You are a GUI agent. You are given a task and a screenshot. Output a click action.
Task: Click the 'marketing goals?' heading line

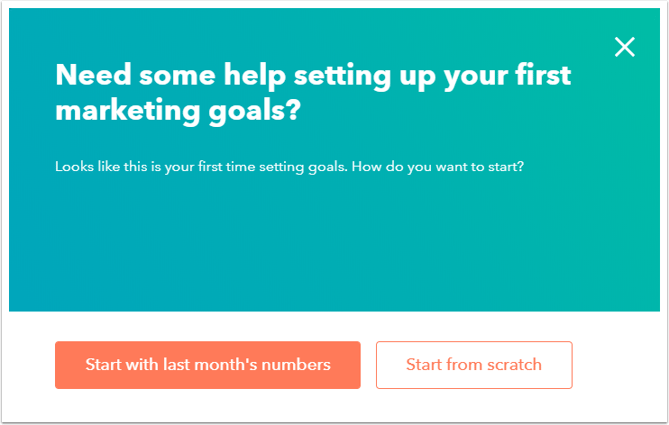coord(178,110)
